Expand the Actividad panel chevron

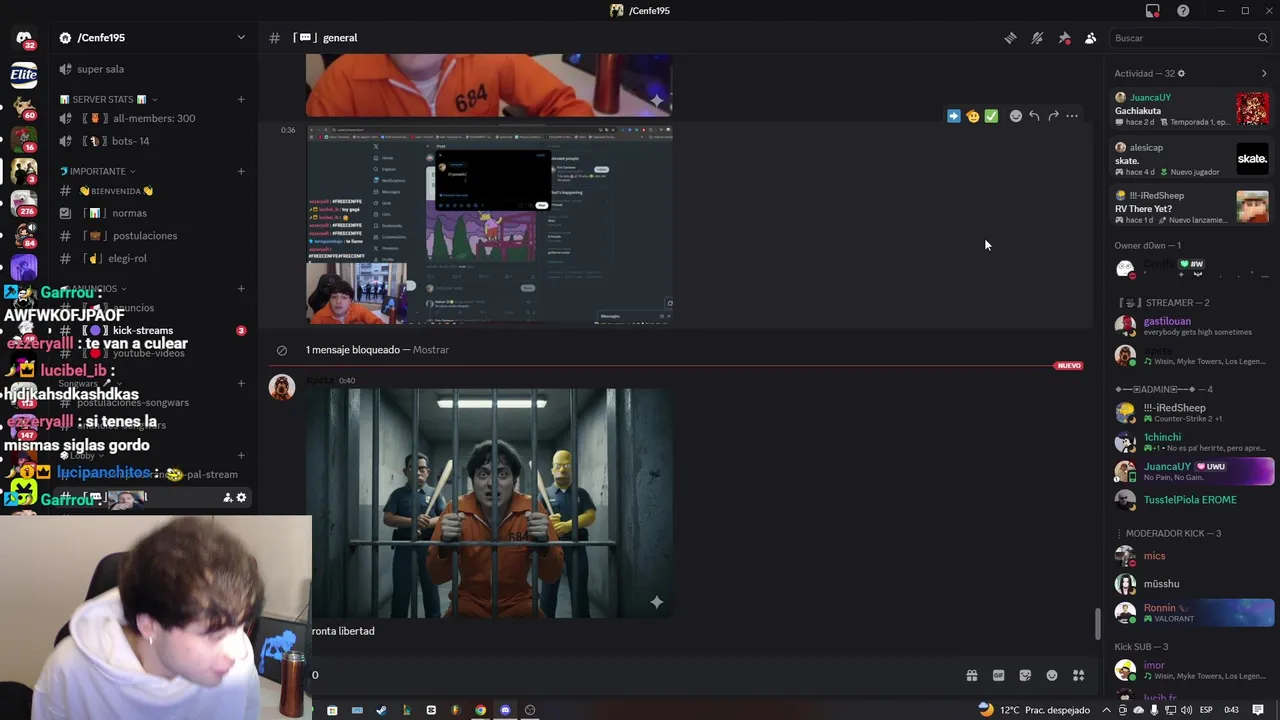click(x=1264, y=73)
